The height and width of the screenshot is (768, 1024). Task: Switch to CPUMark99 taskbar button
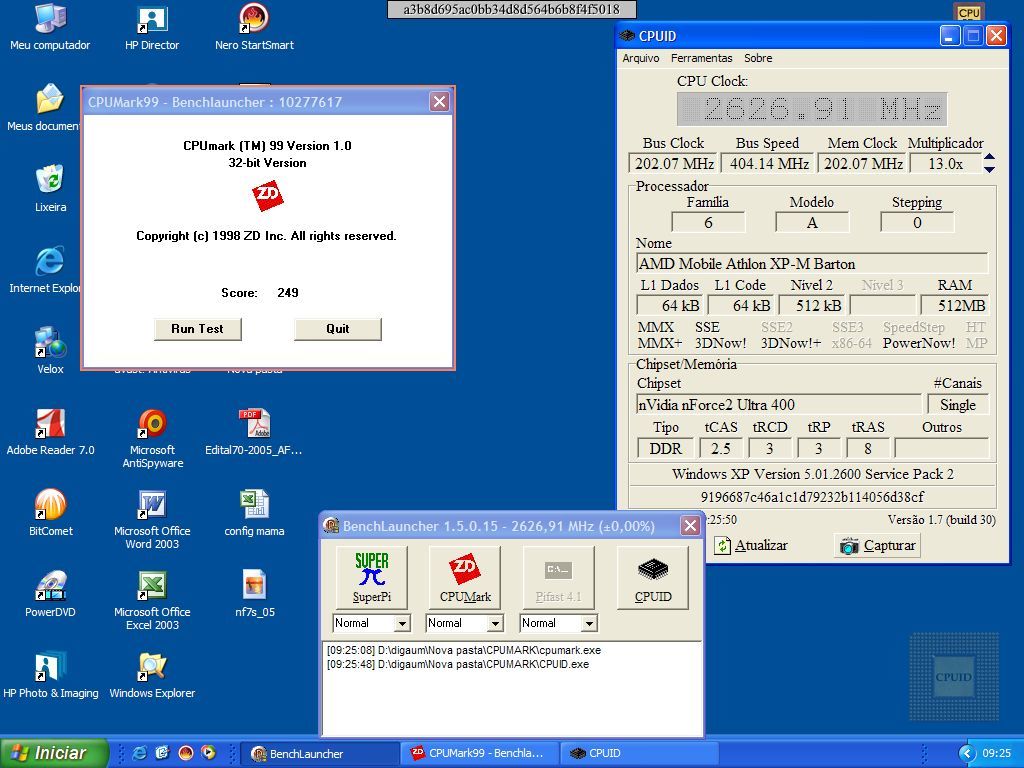click(x=480, y=754)
